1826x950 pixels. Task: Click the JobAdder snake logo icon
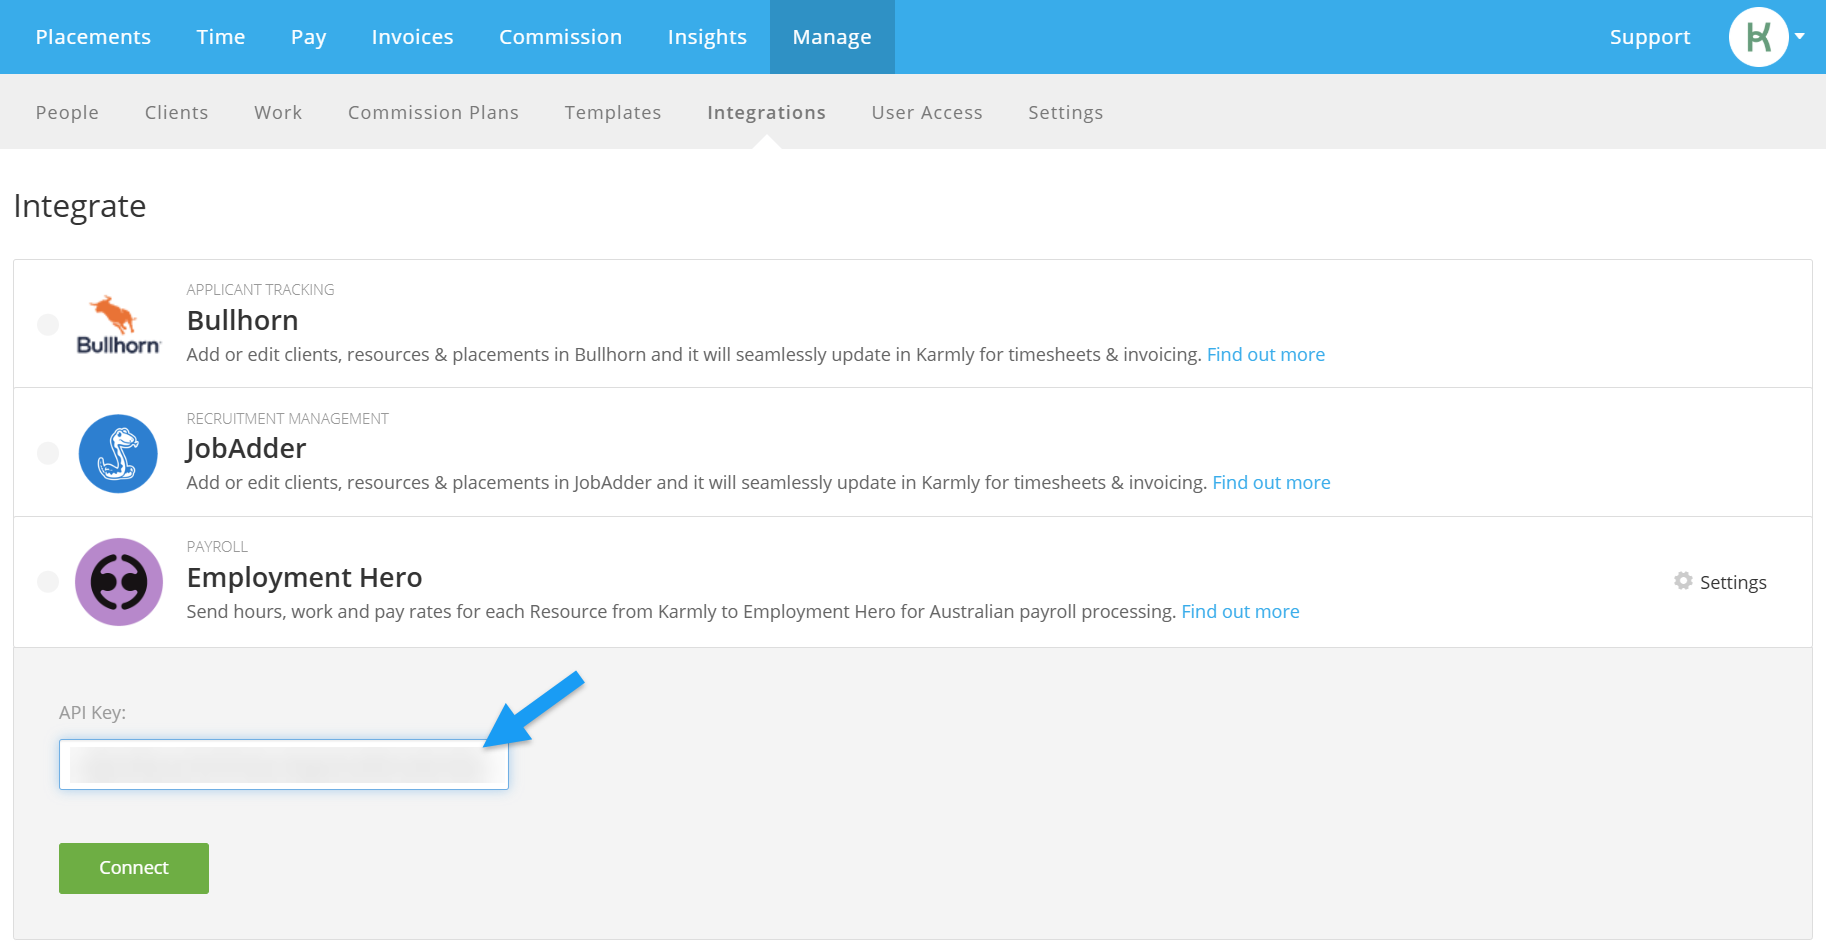(x=118, y=453)
